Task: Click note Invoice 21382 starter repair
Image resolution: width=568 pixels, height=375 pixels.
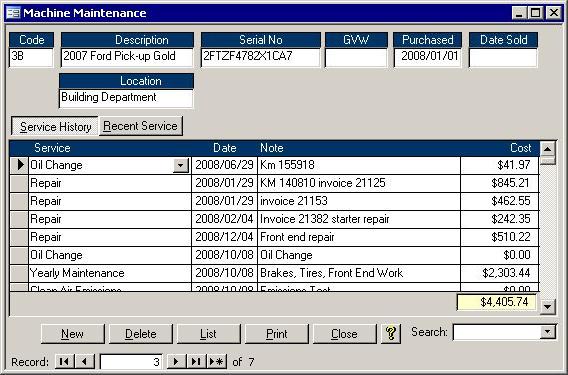Action: (x=359, y=220)
